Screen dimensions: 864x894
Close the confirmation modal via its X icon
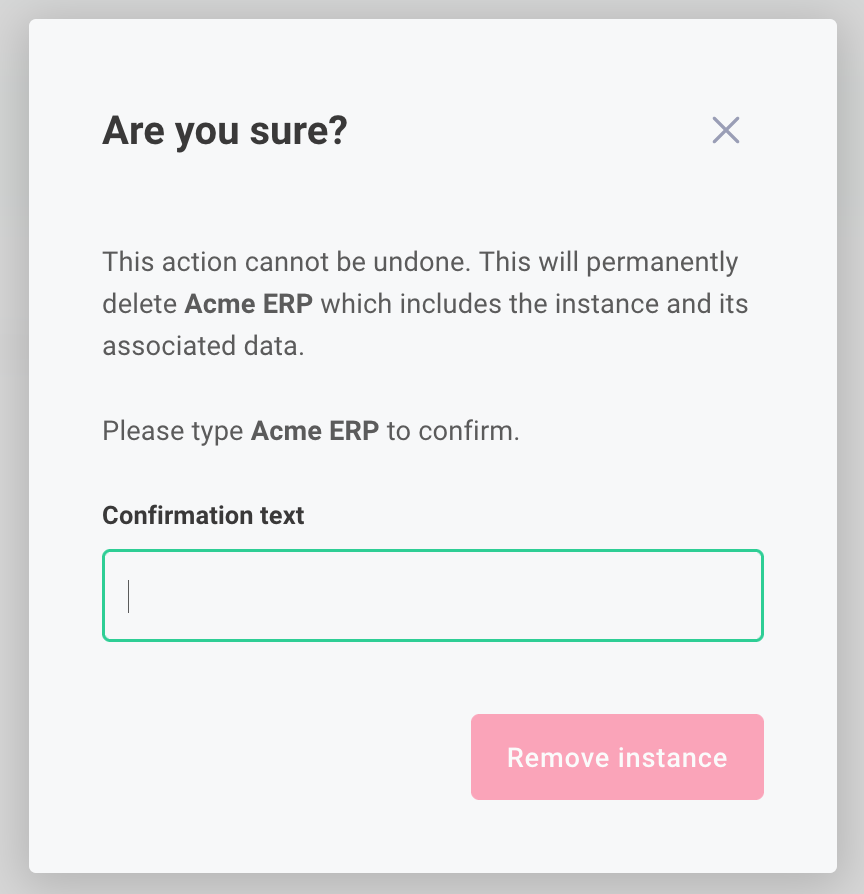click(725, 130)
